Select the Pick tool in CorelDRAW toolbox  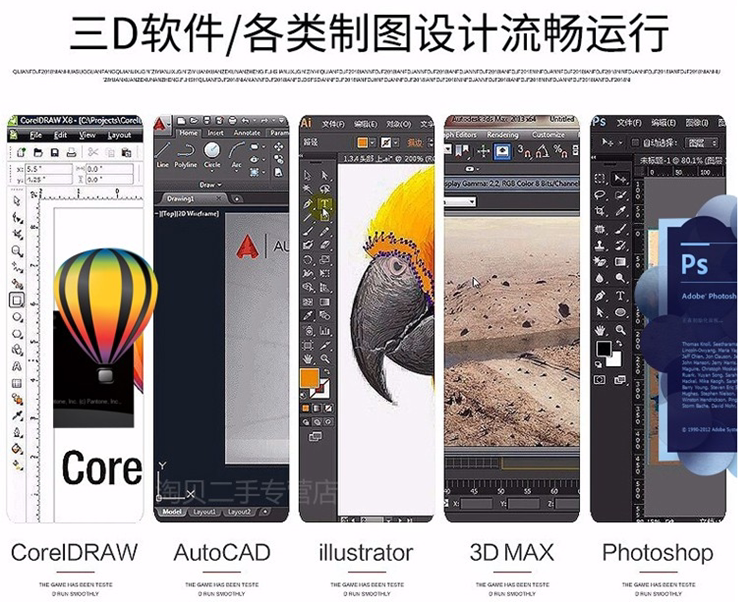tap(17, 201)
